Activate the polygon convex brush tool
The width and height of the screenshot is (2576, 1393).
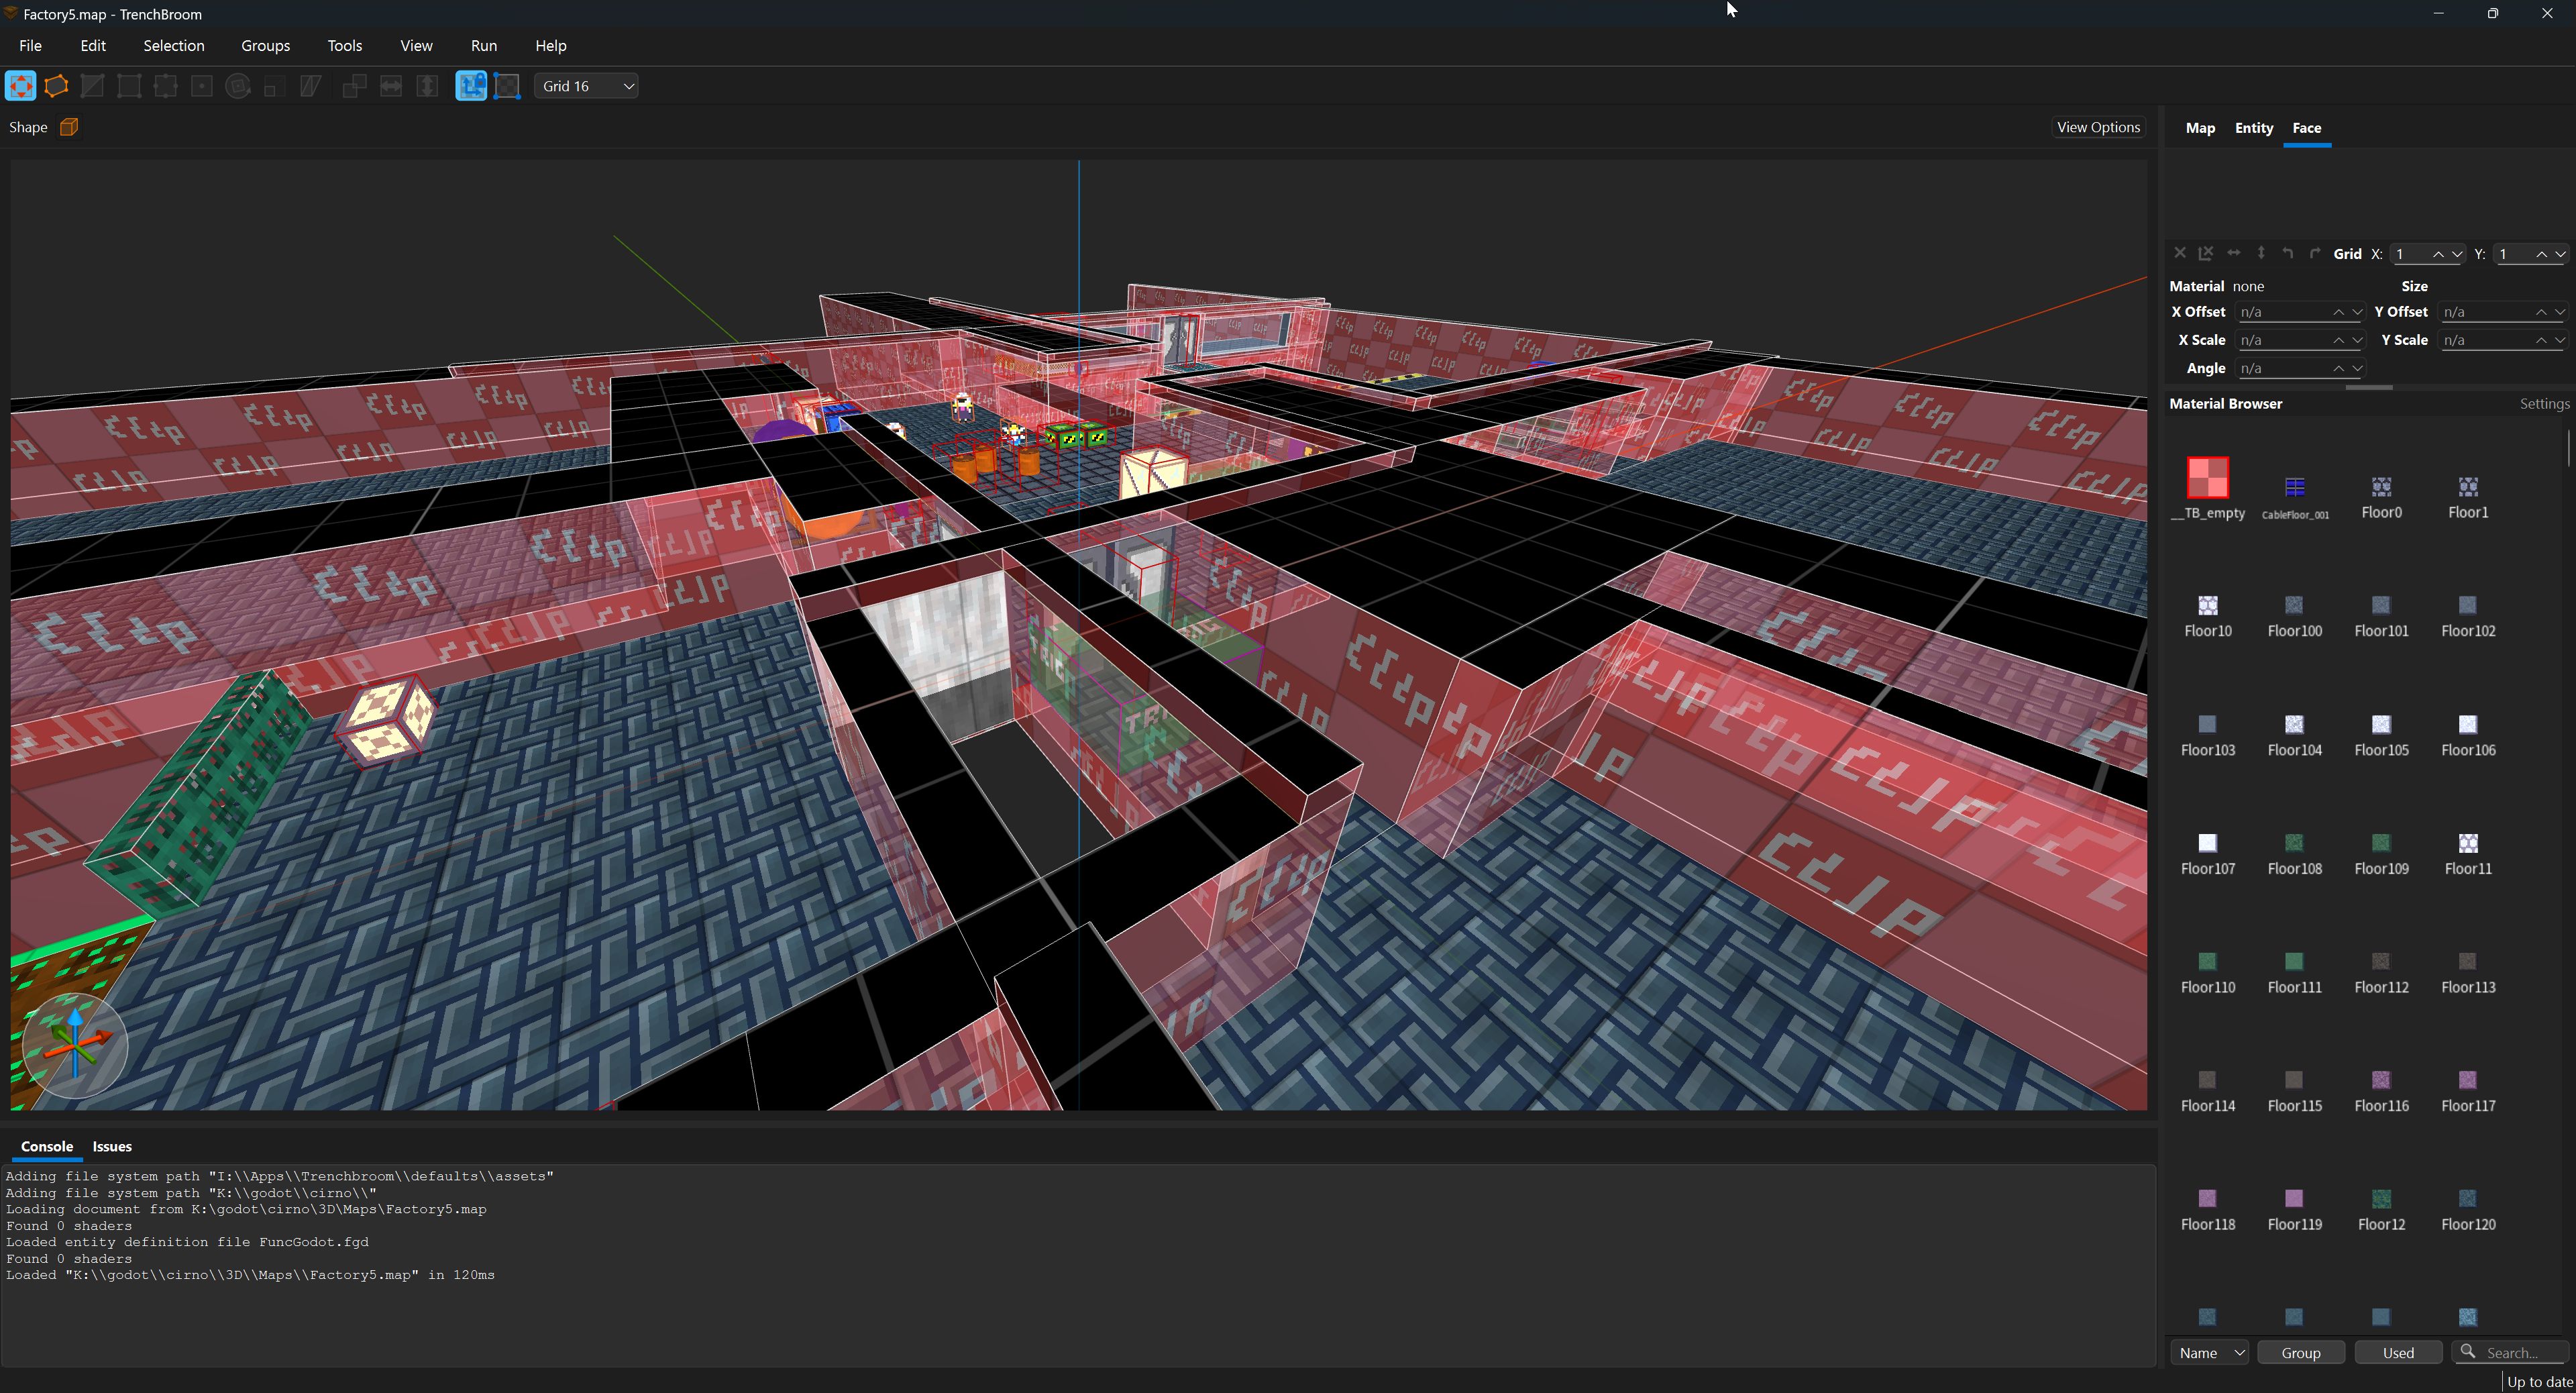(x=57, y=86)
